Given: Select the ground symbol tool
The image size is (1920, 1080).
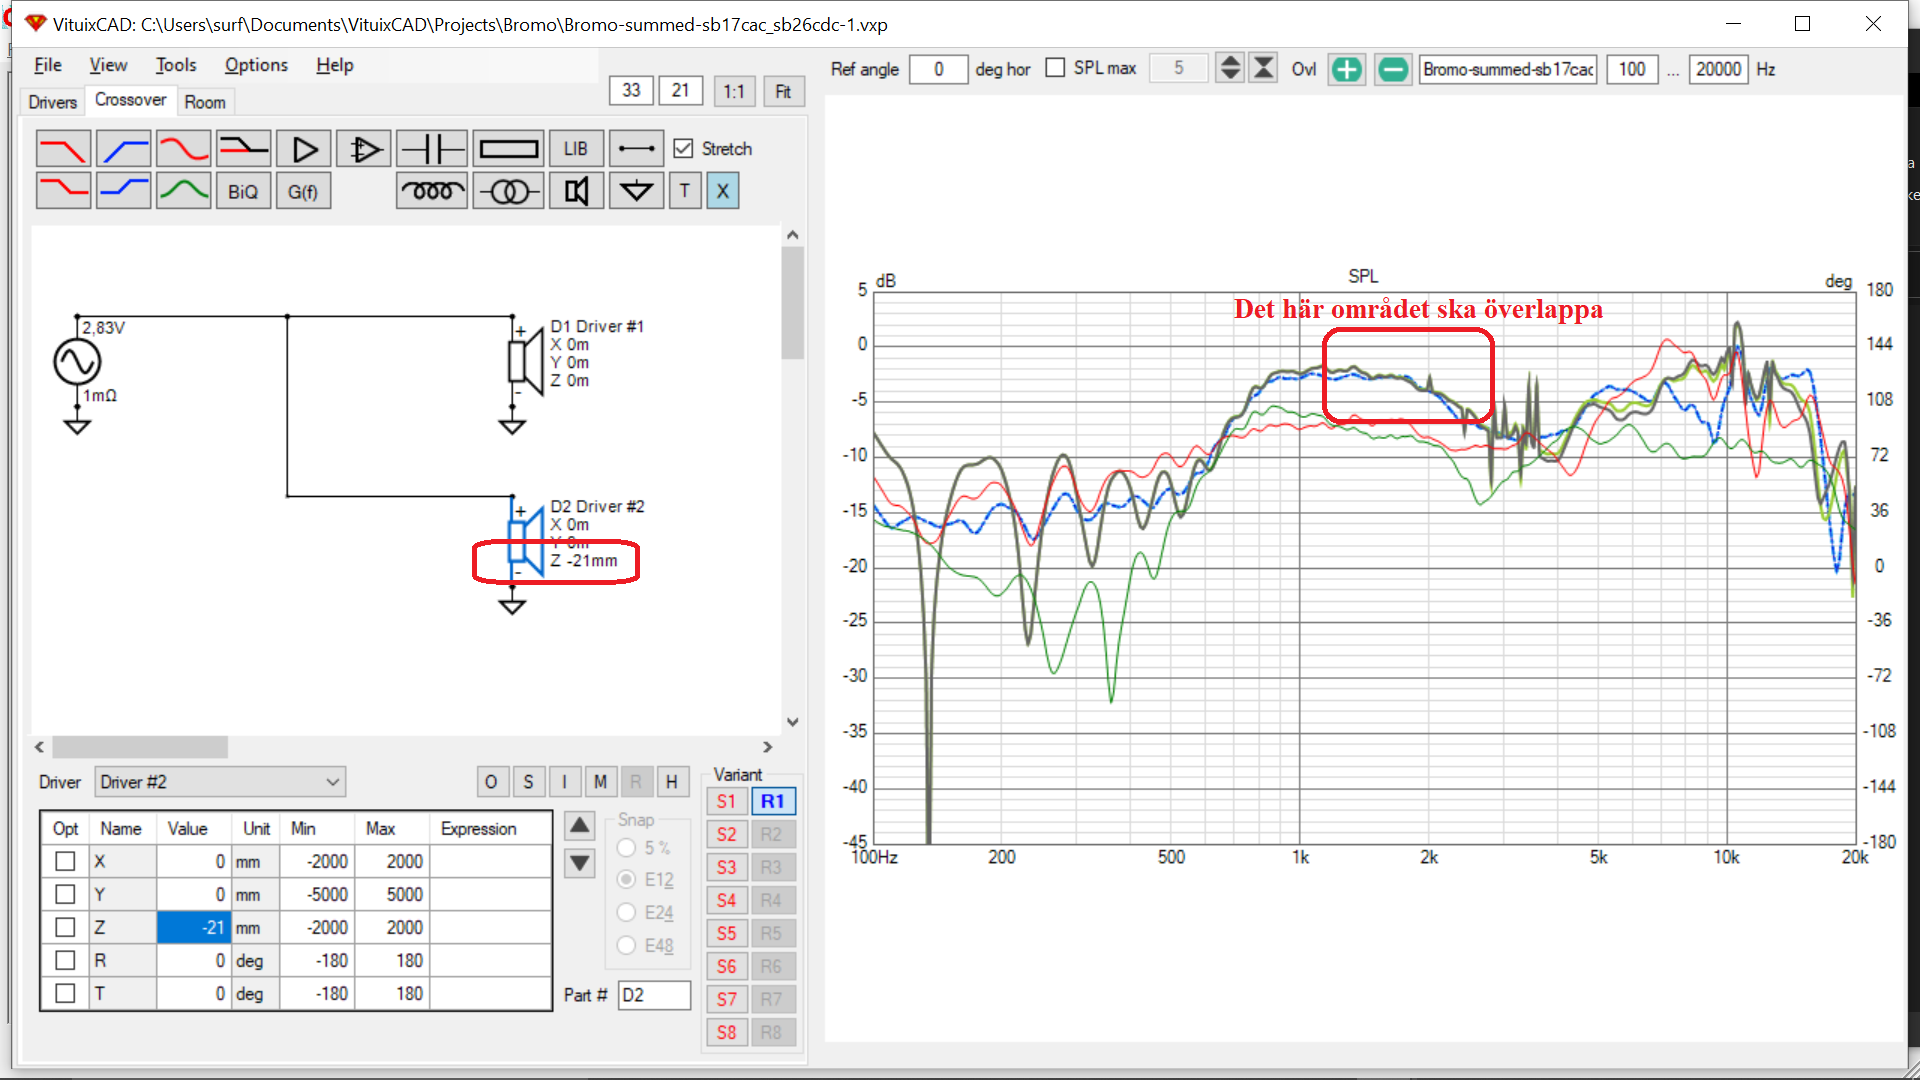Looking at the screenshot, I should point(636,191).
